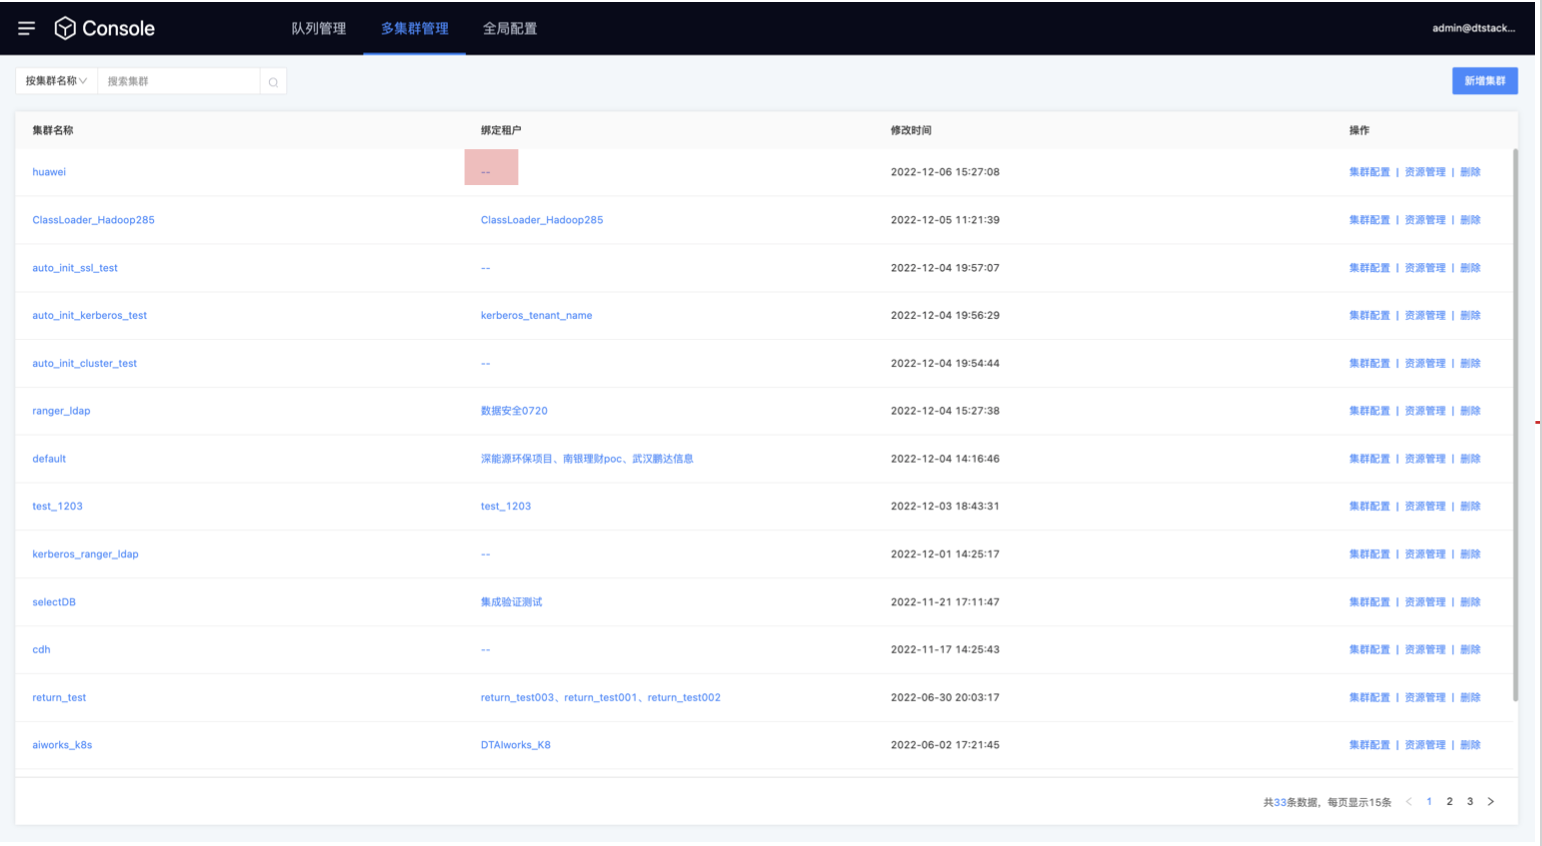Click 删除 for test_1203 row
The image size is (1542, 846).
pyautogui.click(x=1470, y=506)
